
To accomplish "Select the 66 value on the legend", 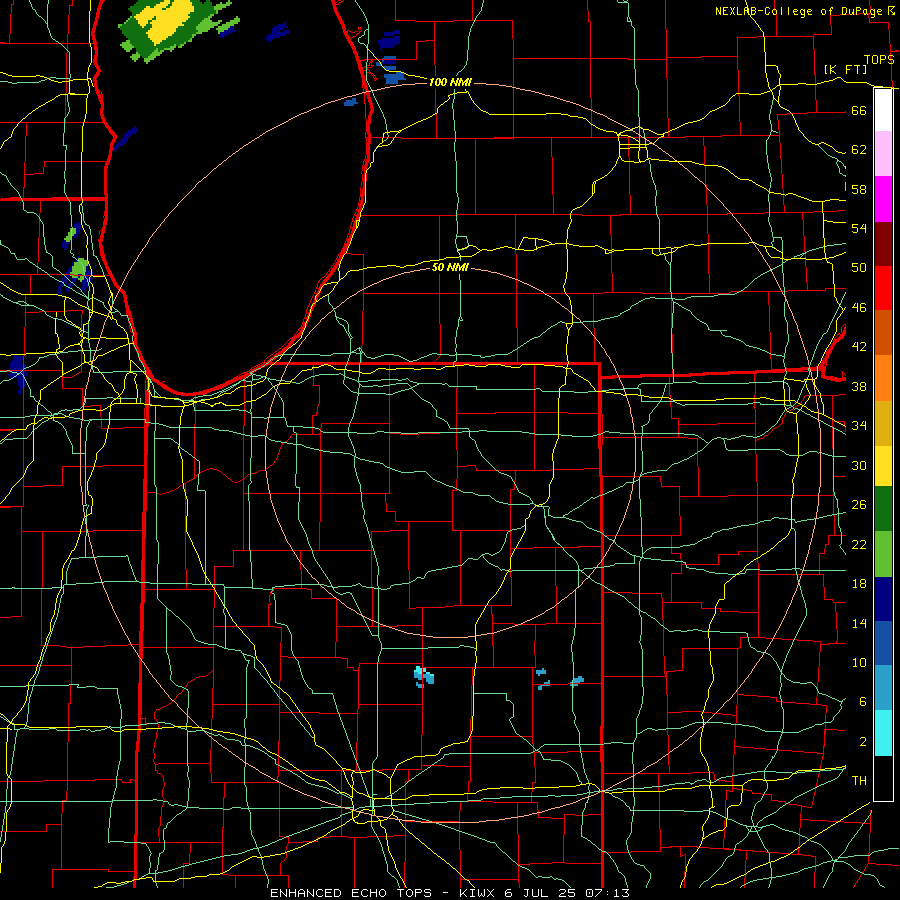I will click(859, 110).
